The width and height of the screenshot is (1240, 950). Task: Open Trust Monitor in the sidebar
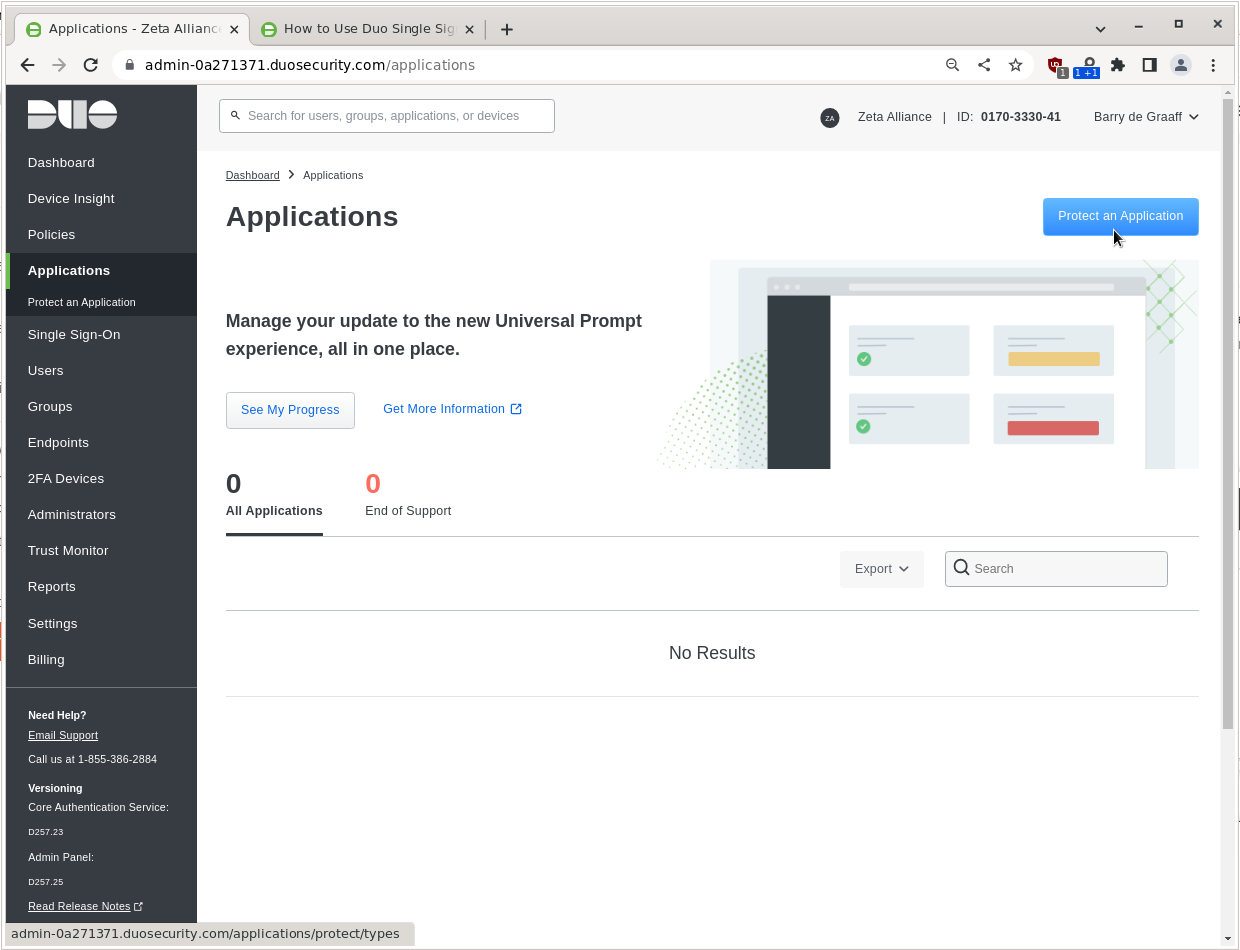tap(68, 550)
